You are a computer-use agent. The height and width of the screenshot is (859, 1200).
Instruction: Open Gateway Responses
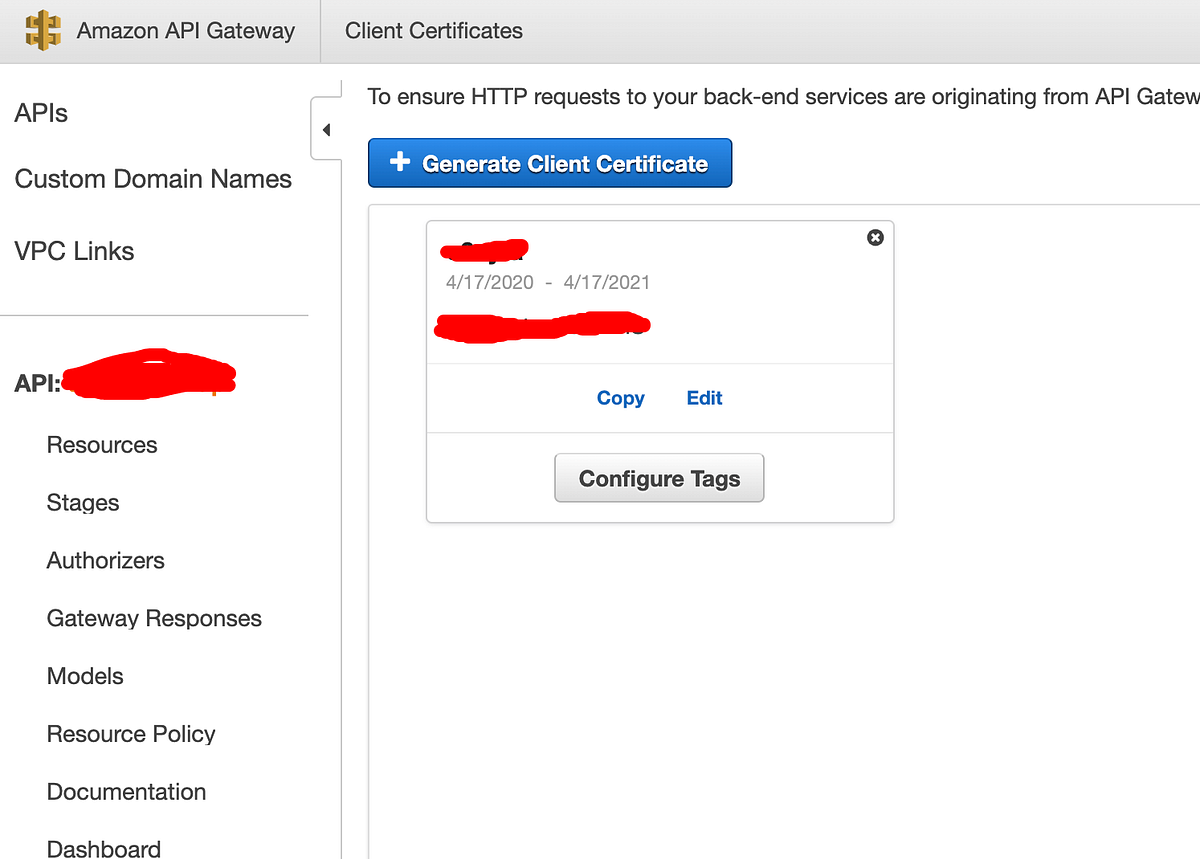[153, 618]
